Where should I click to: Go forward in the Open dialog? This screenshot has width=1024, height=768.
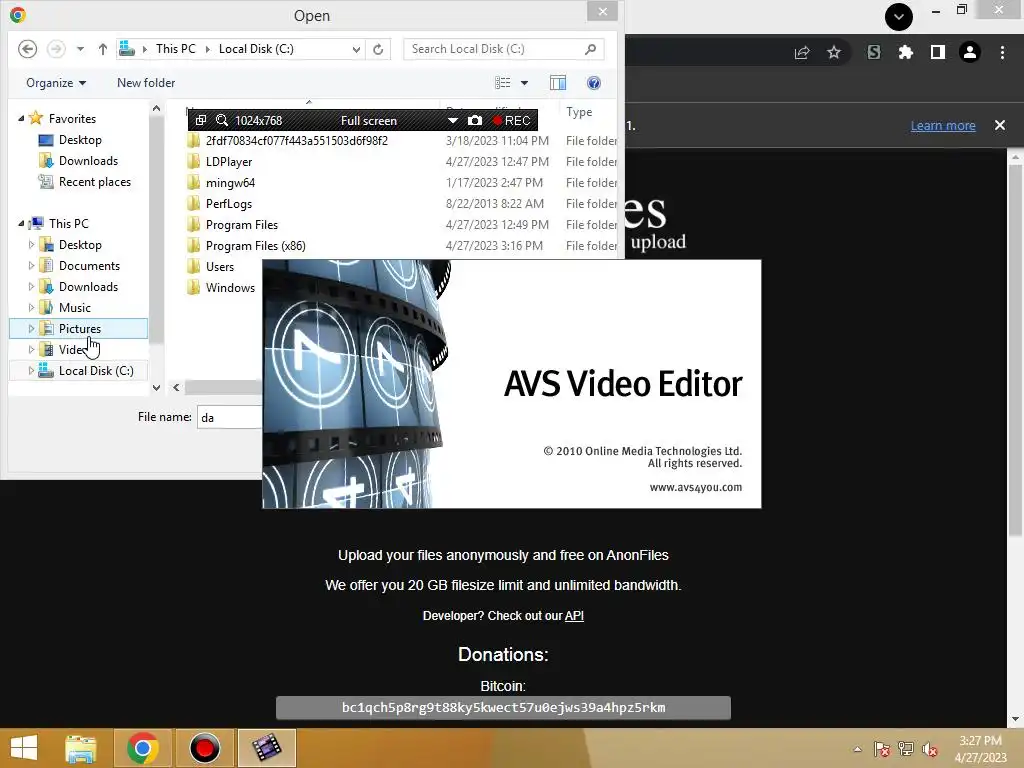[56, 49]
